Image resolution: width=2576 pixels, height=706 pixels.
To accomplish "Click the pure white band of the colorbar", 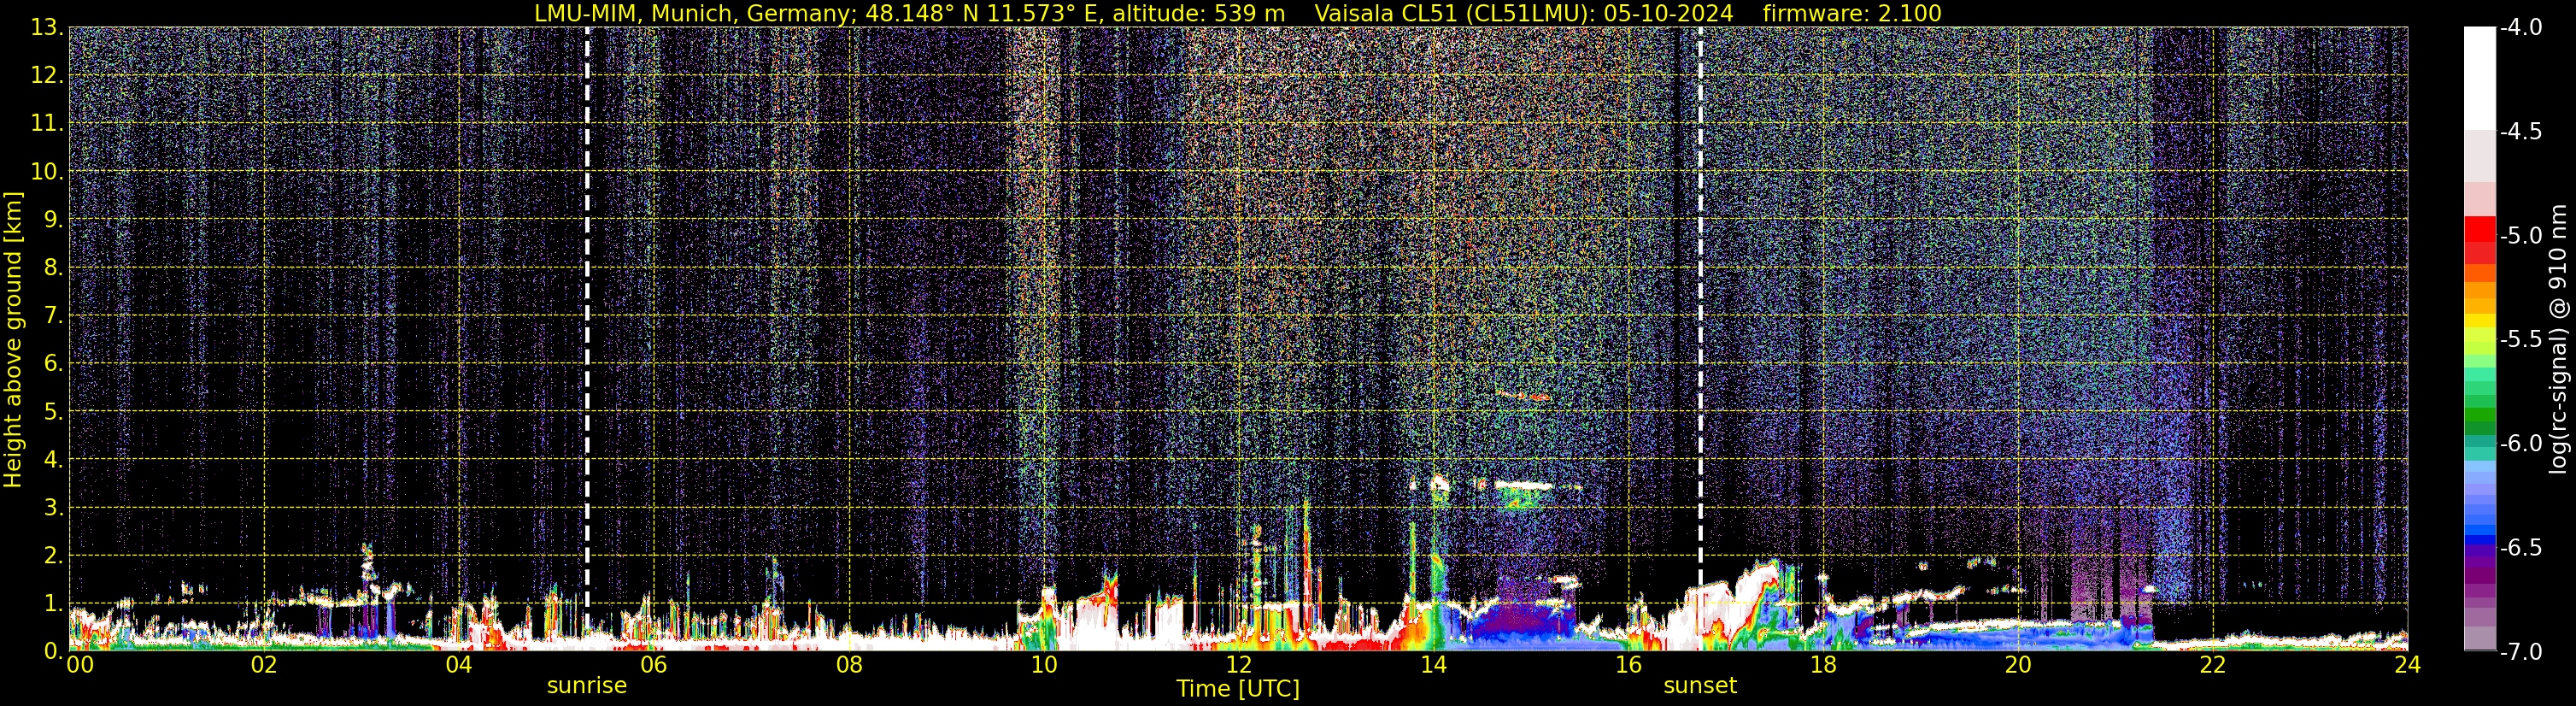I will [2479, 78].
